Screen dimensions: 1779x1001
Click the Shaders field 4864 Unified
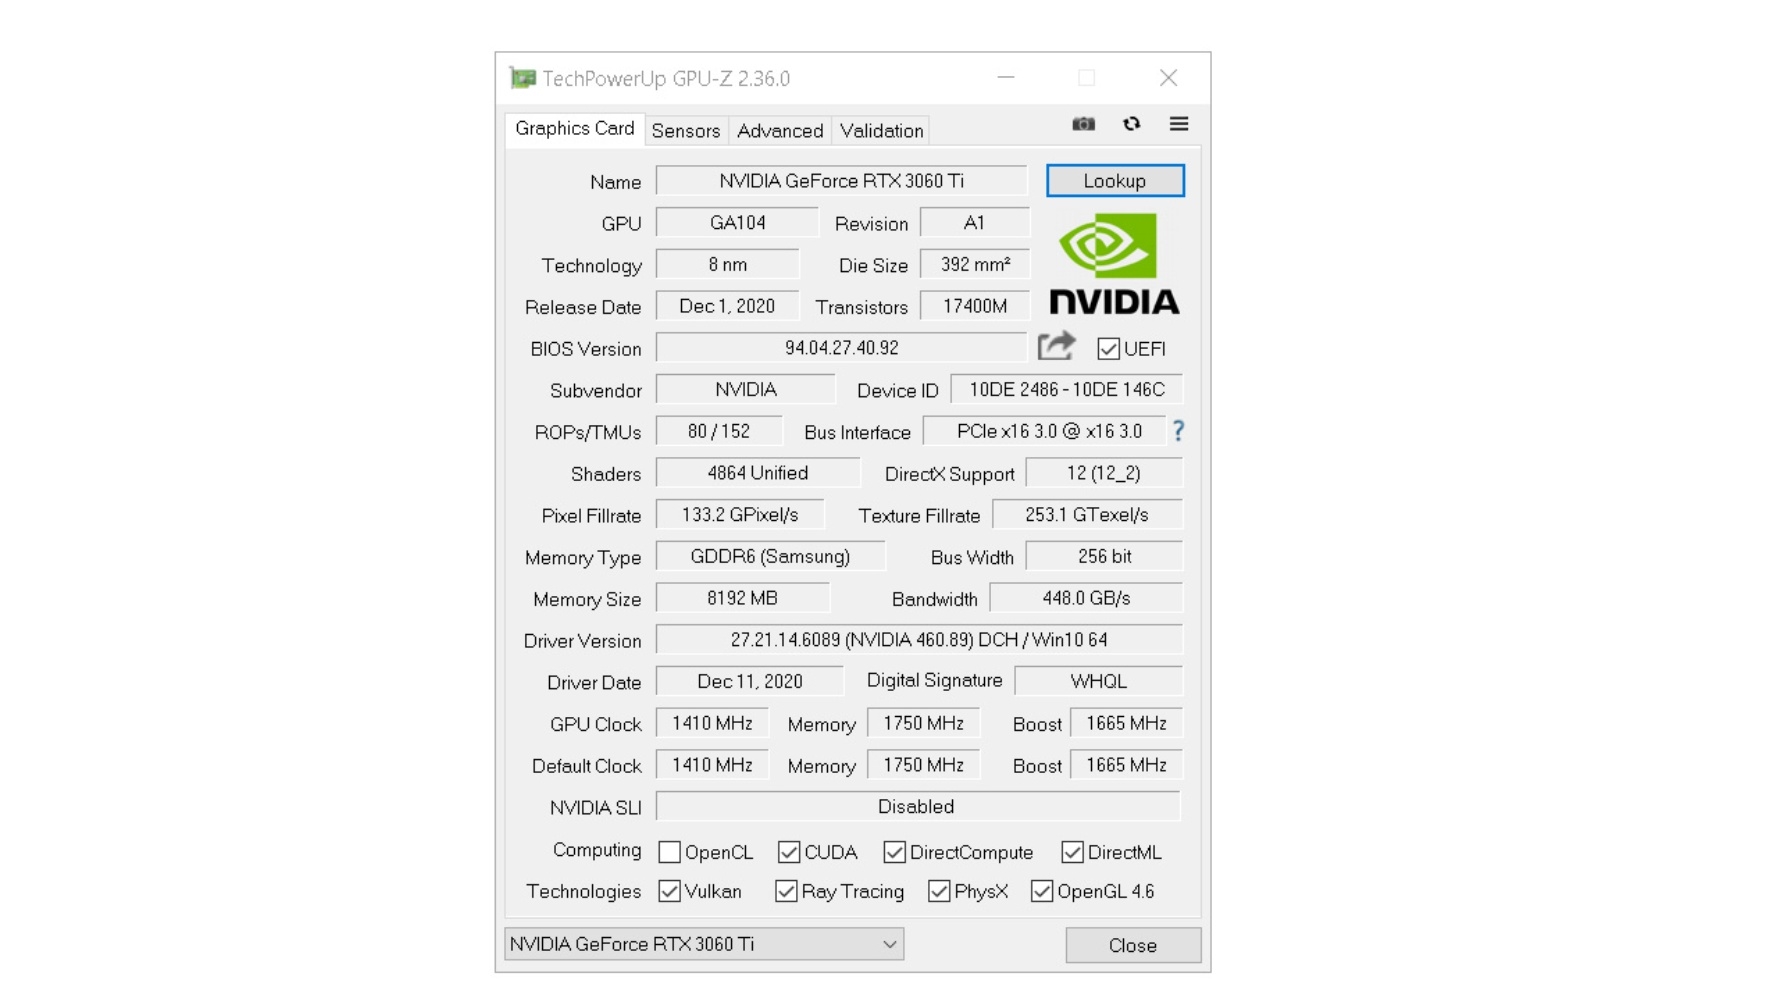pyautogui.click(x=757, y=473)
